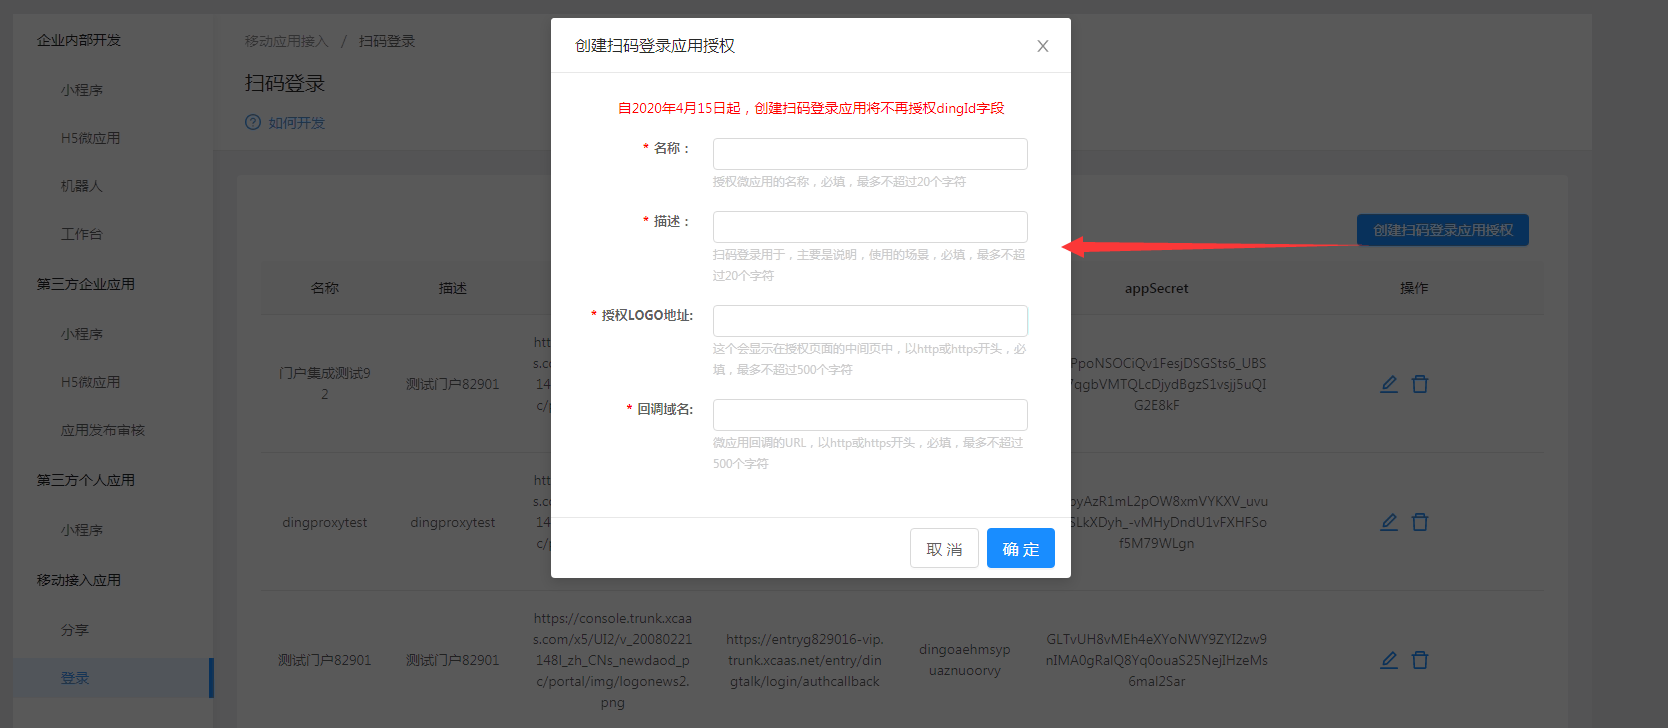The height and width of the screenshot is (728, 1668).
Task: Click the 名称 input field
Action: click(x=870, y=154)
